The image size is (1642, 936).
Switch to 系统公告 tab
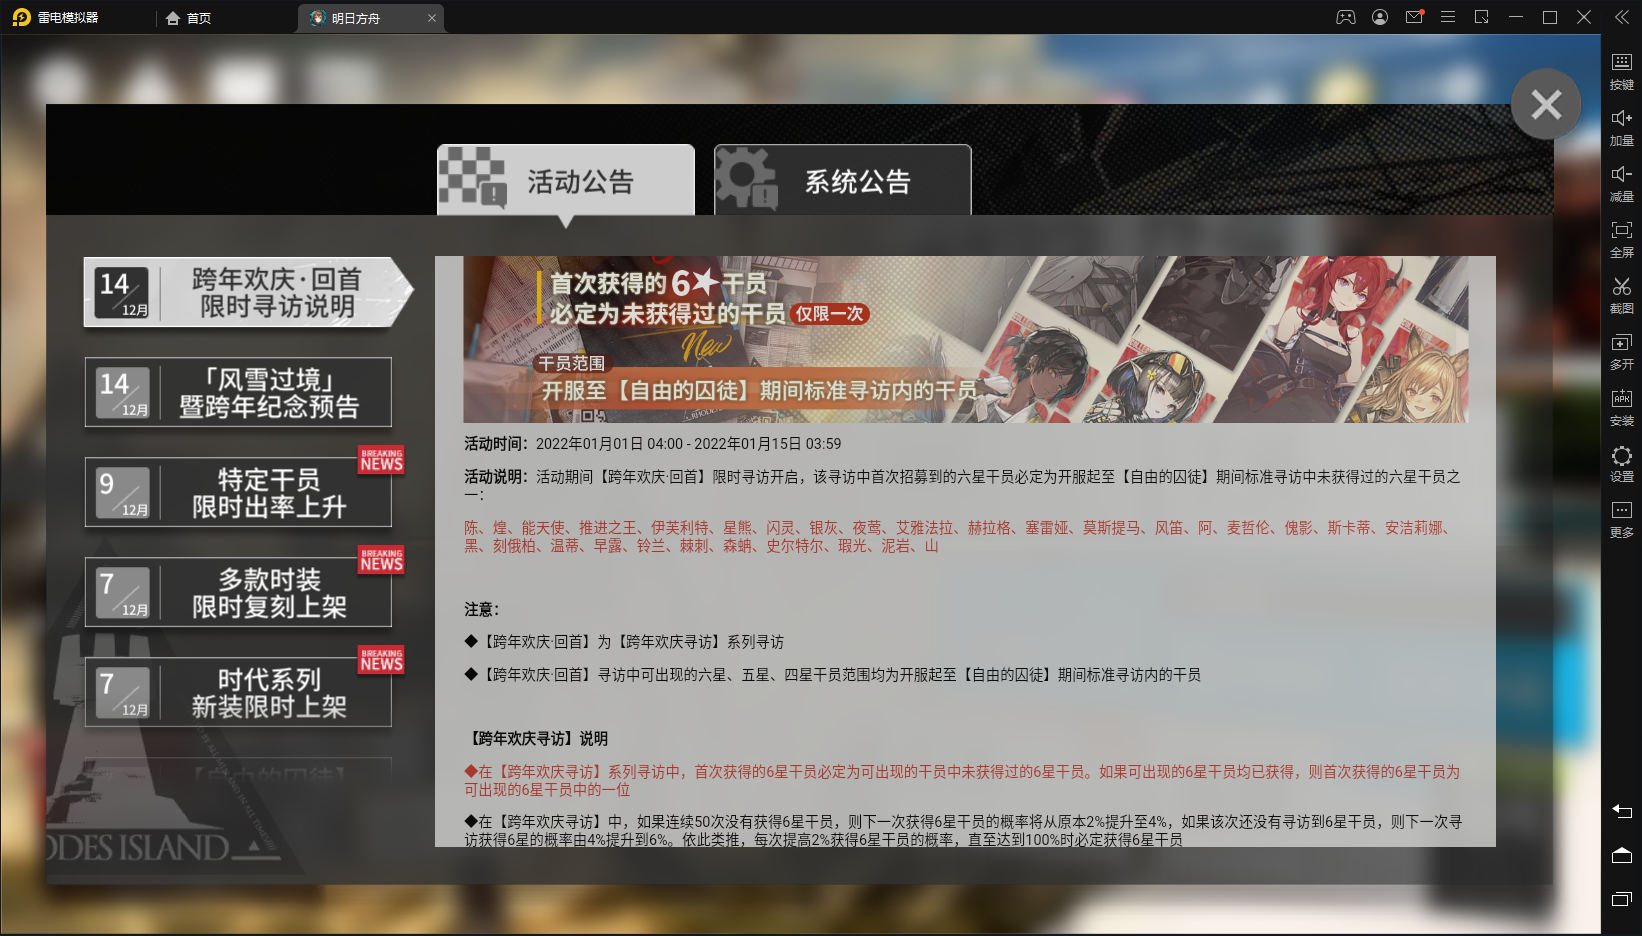click(x=843, y=180)
